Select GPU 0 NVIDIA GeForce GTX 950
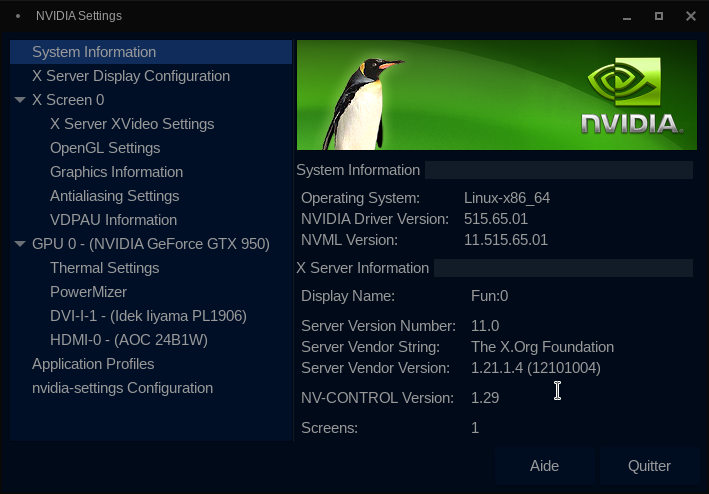 [x=151, y=244]
